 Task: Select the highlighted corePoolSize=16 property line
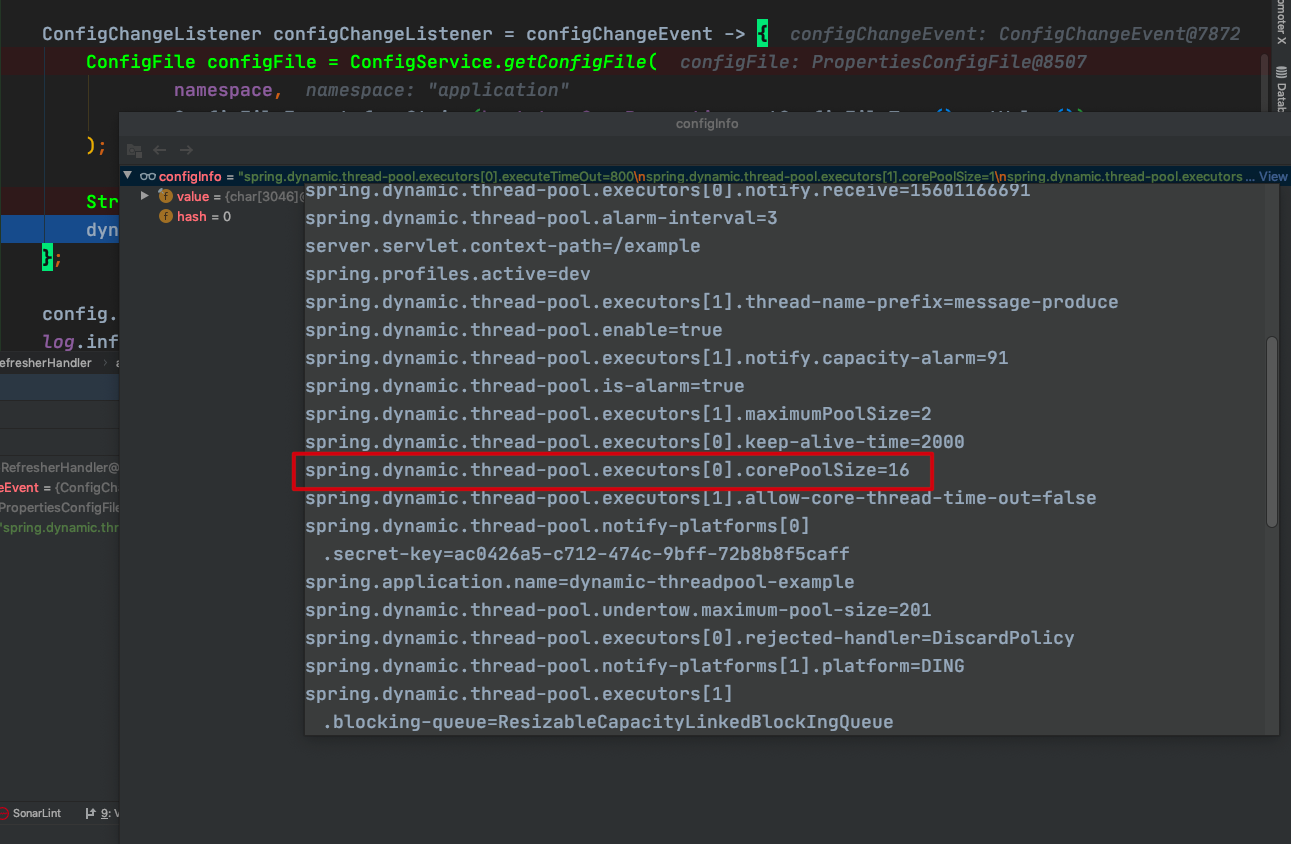click(x=610, y=470)
